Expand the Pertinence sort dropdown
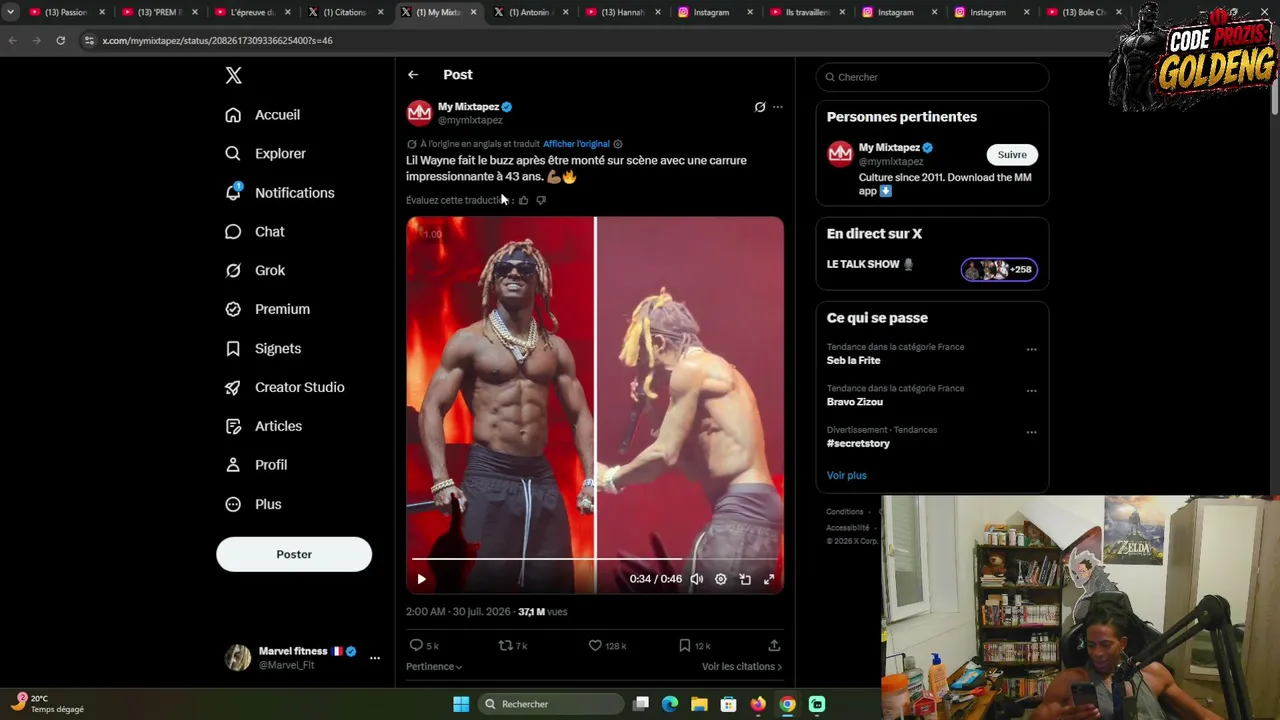 (434, 667)
